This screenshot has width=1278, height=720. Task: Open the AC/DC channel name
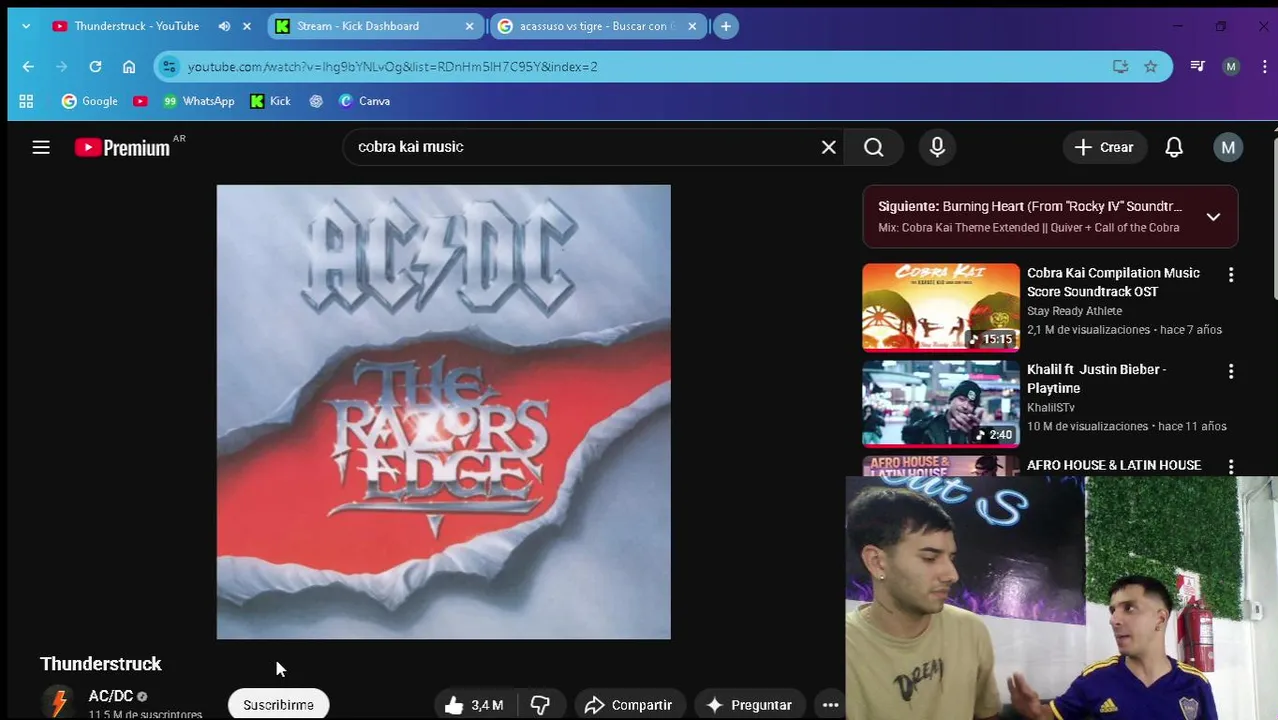tap(110, 696)
